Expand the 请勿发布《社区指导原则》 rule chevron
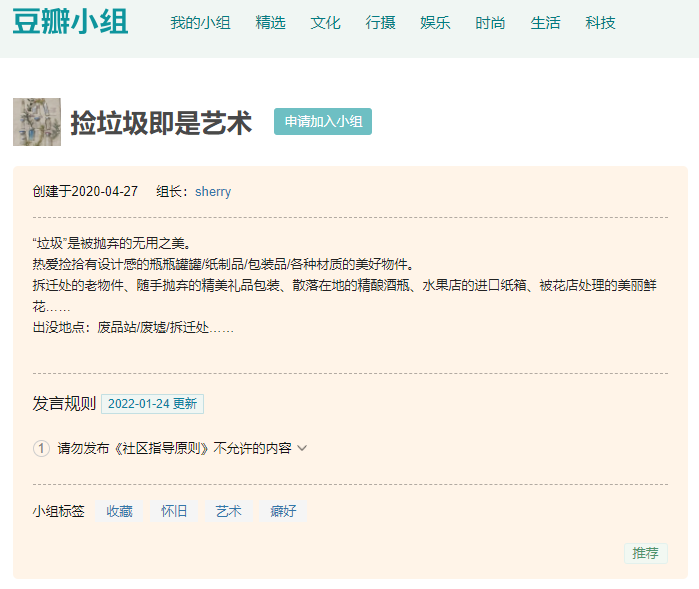Screen dimensions: 699x589 302,448
